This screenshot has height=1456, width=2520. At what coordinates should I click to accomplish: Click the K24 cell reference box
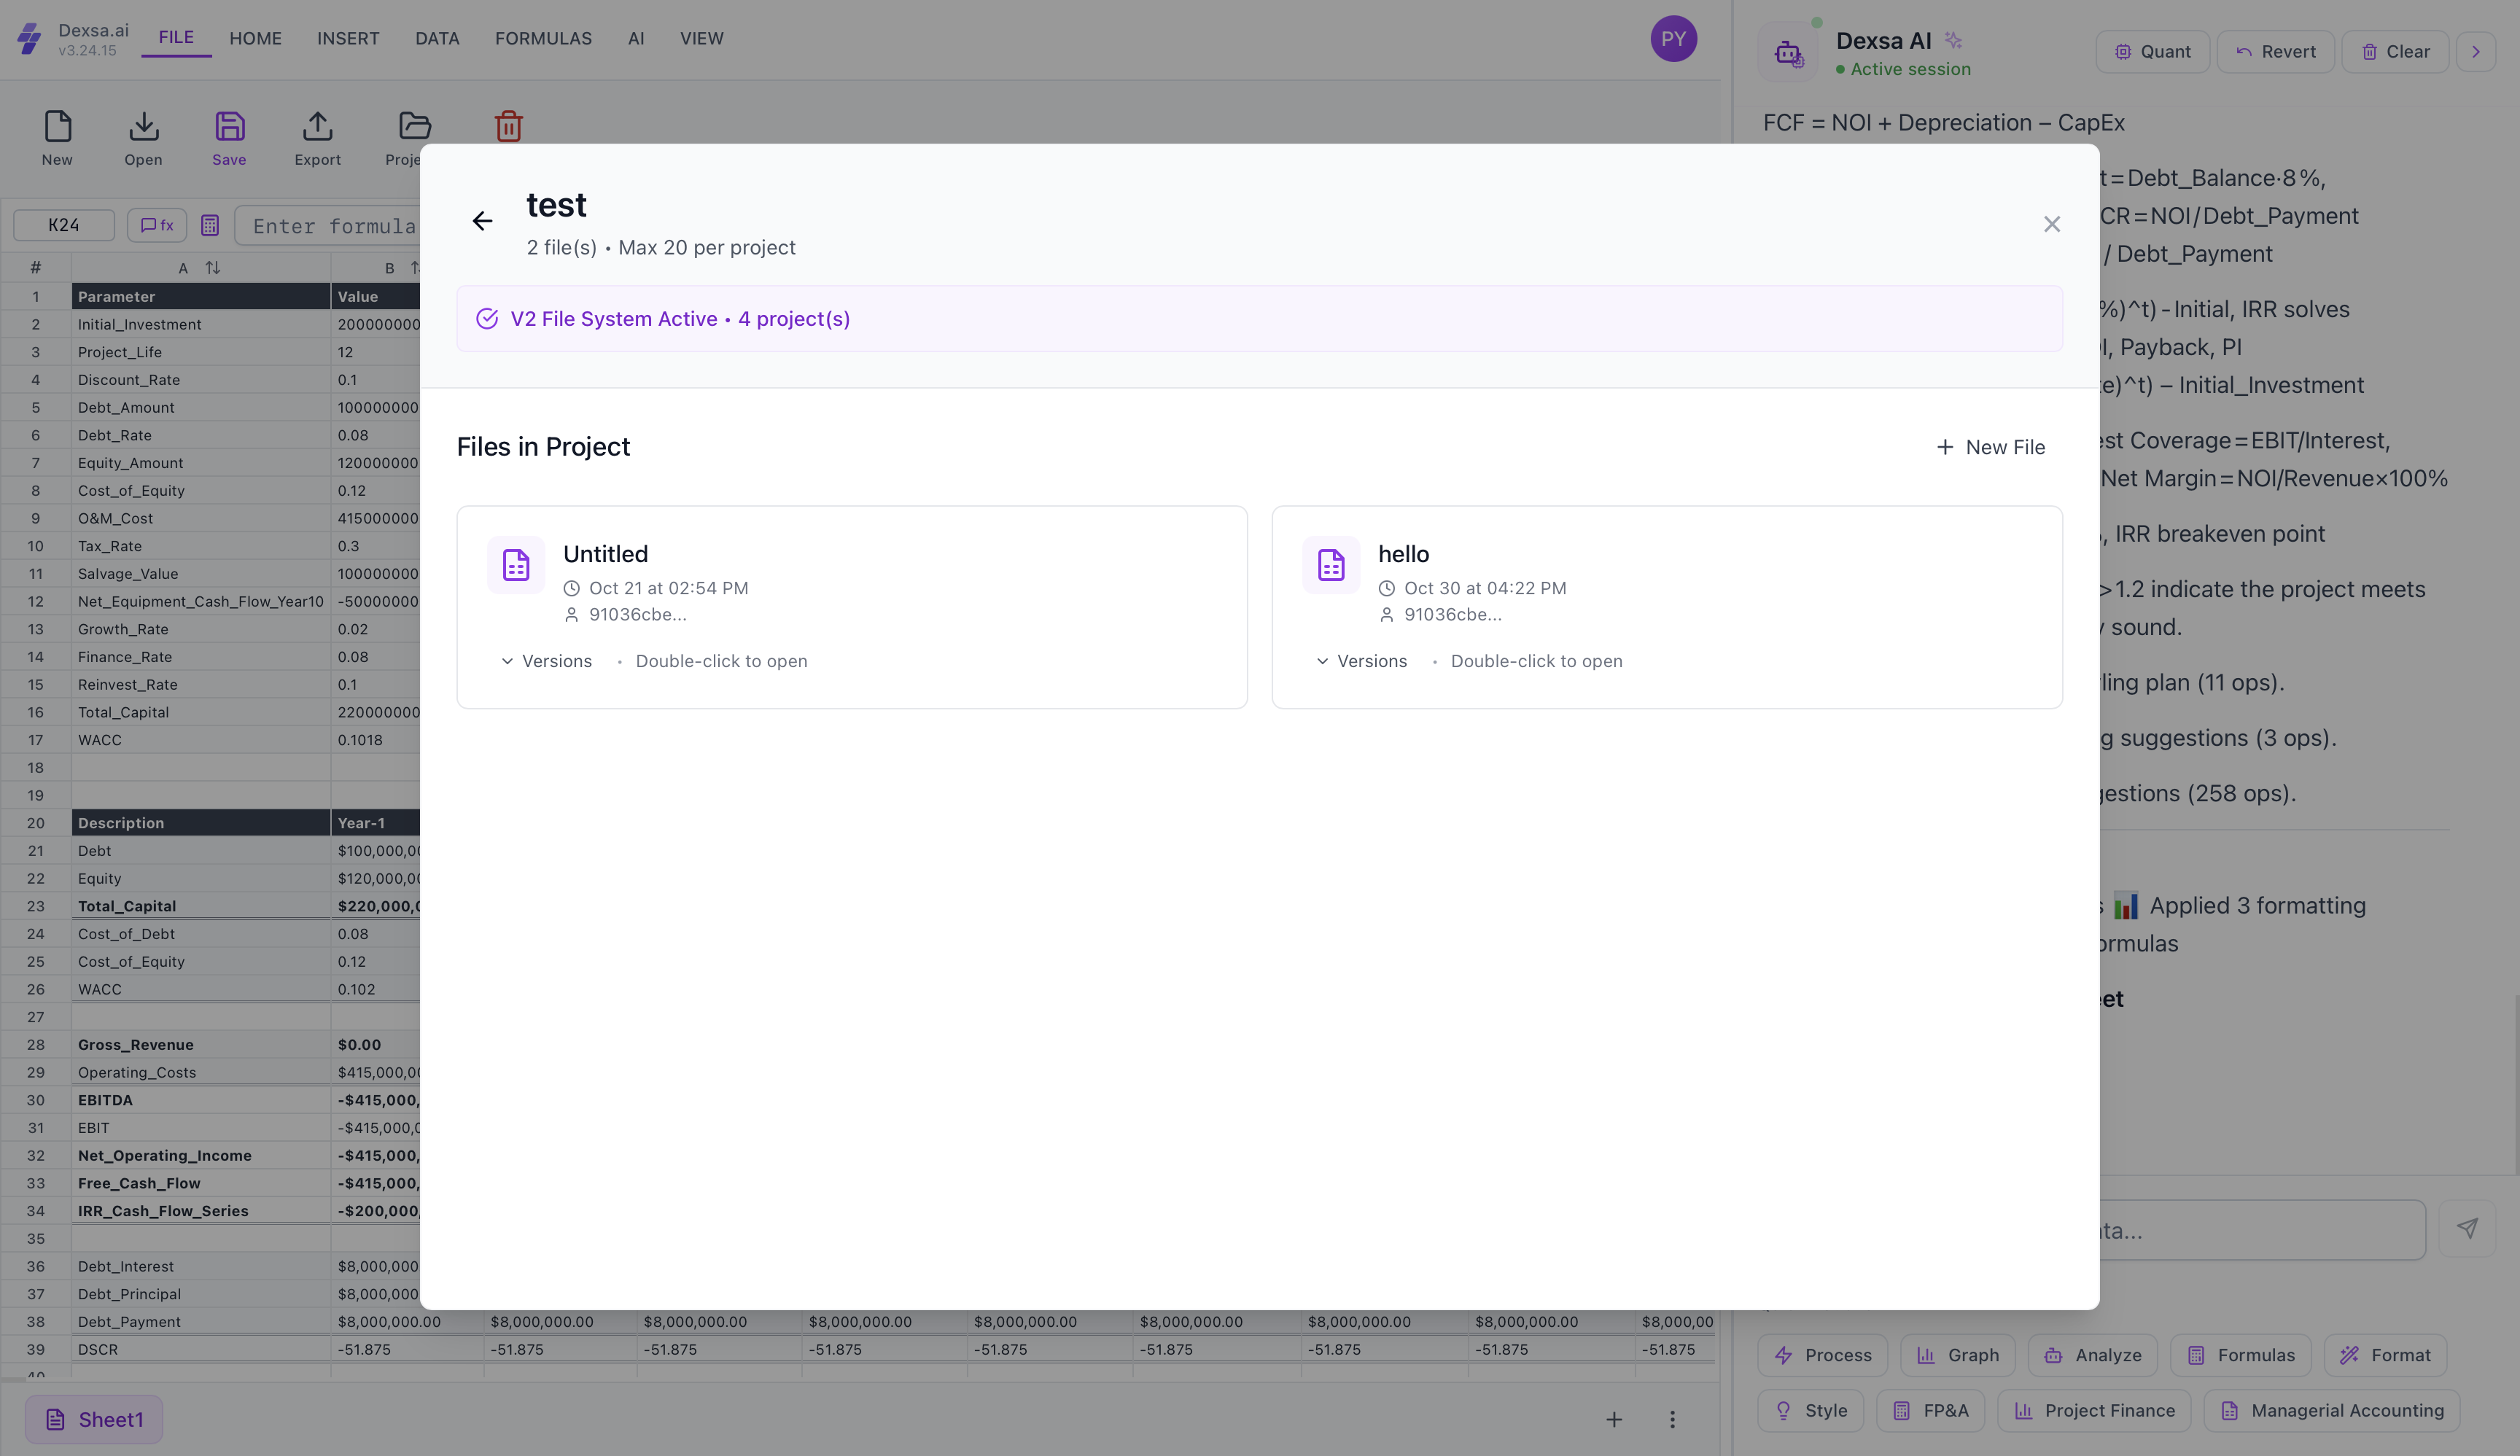coord(64,225)
